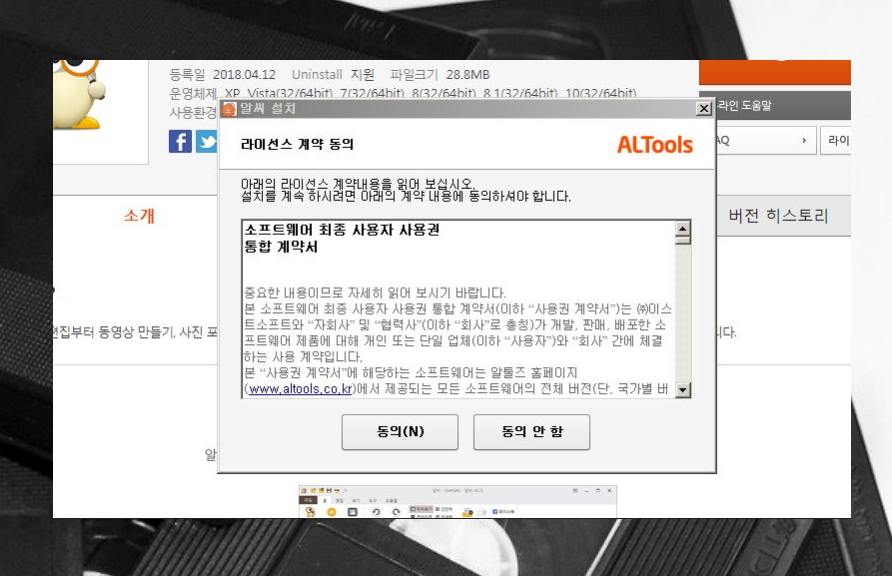The height and width of the screenshot is (576, 892).
Task: Close the 알씨 설치 installer dialog
Action: point(704,108)
